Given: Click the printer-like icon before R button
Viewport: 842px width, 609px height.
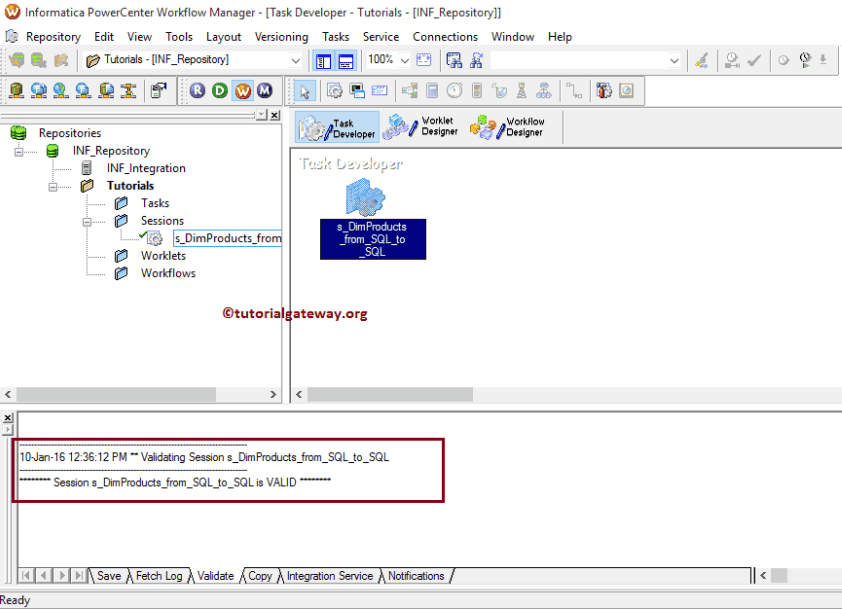Looking at the screenshot, I should 158,91.
